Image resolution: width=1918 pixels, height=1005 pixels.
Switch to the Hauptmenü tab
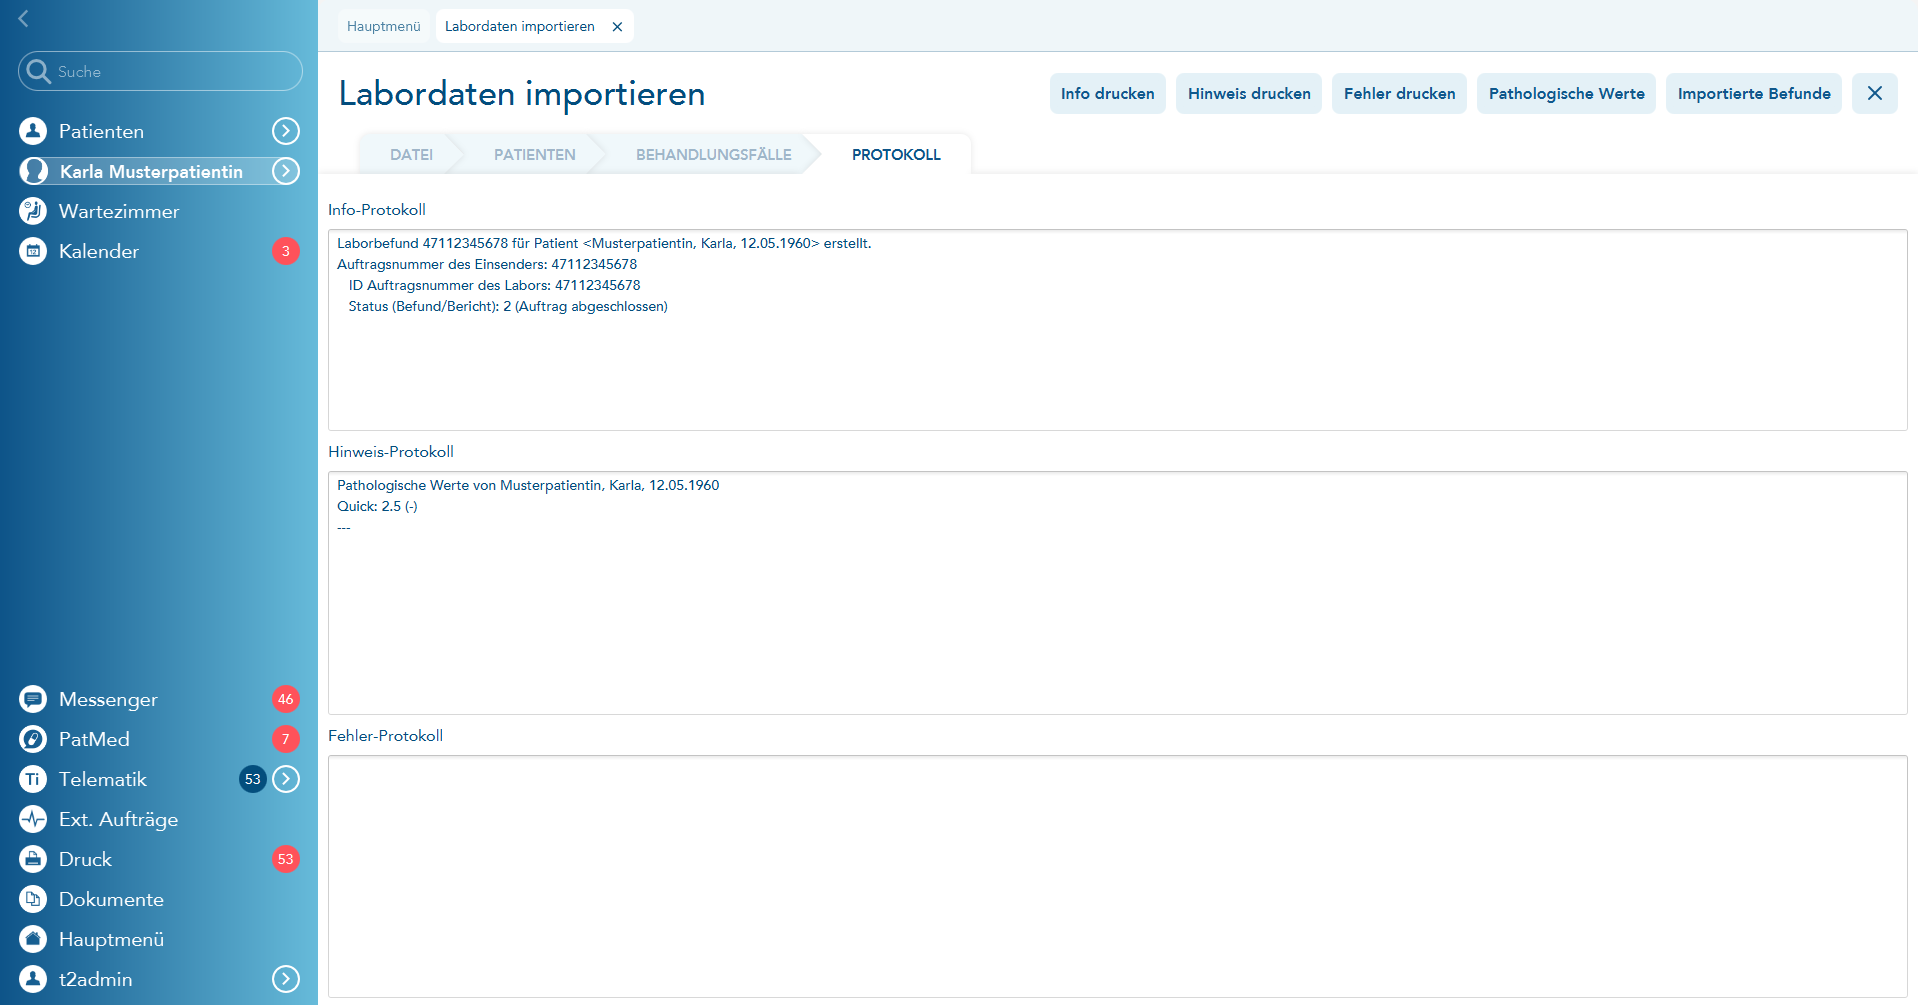pyautogui.click(x=383, y=26)
